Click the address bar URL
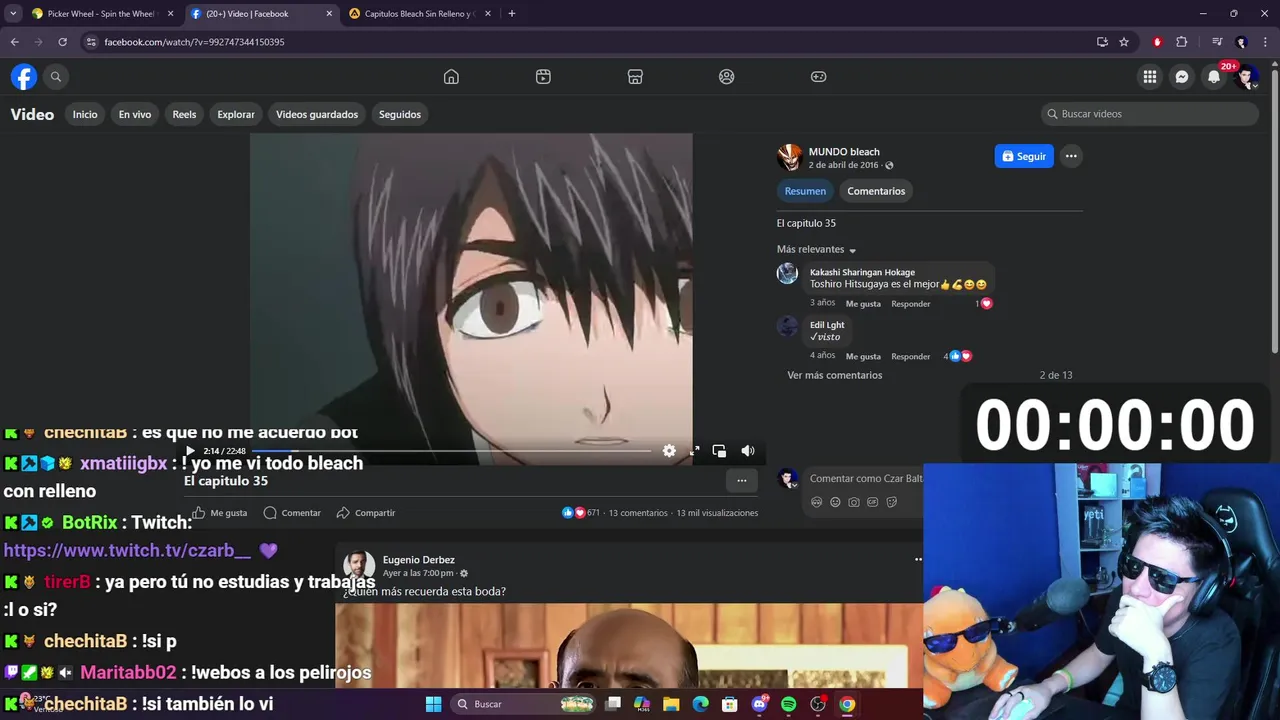This screenshot has height=720, width=1280. coord(194,42)
